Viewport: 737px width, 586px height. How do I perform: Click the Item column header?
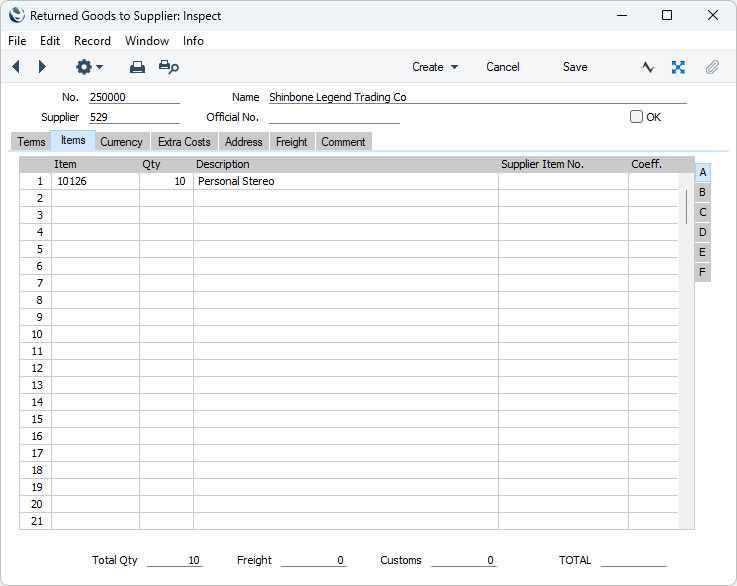point(65,164)
